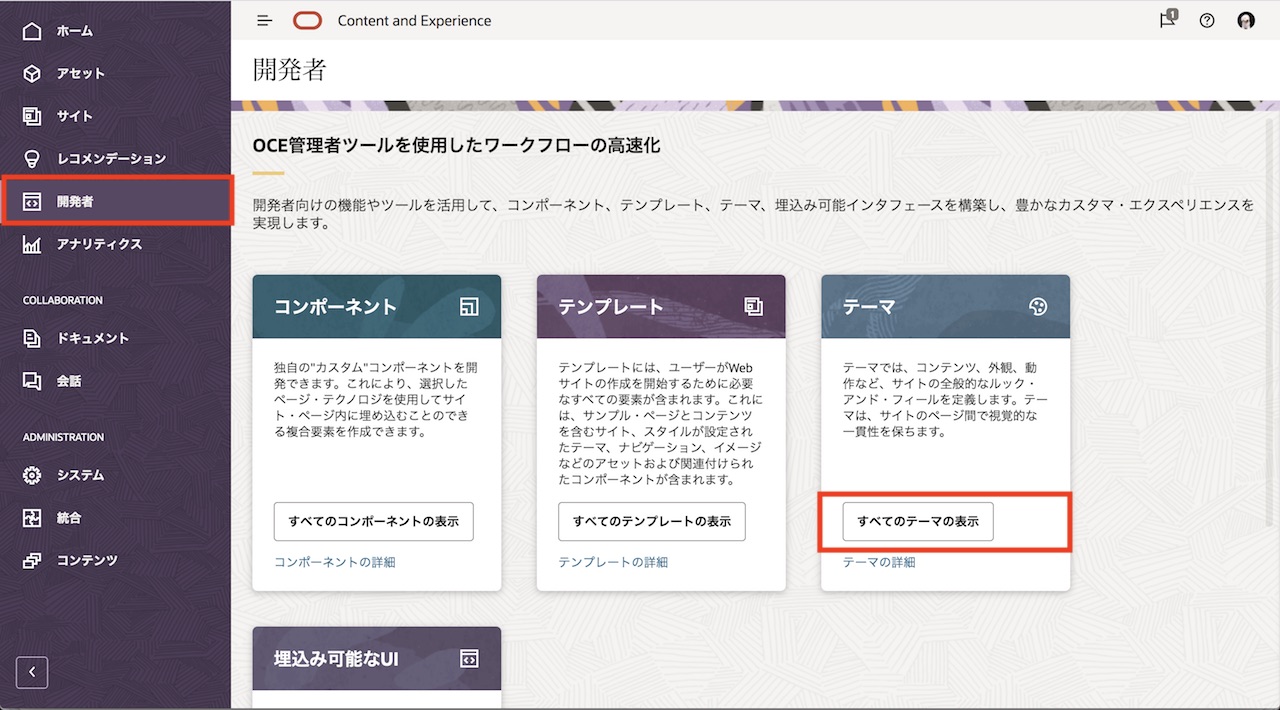Follow the テーマの詳細 link
Screen dimensions: 1280x710
tap(878, 562)
